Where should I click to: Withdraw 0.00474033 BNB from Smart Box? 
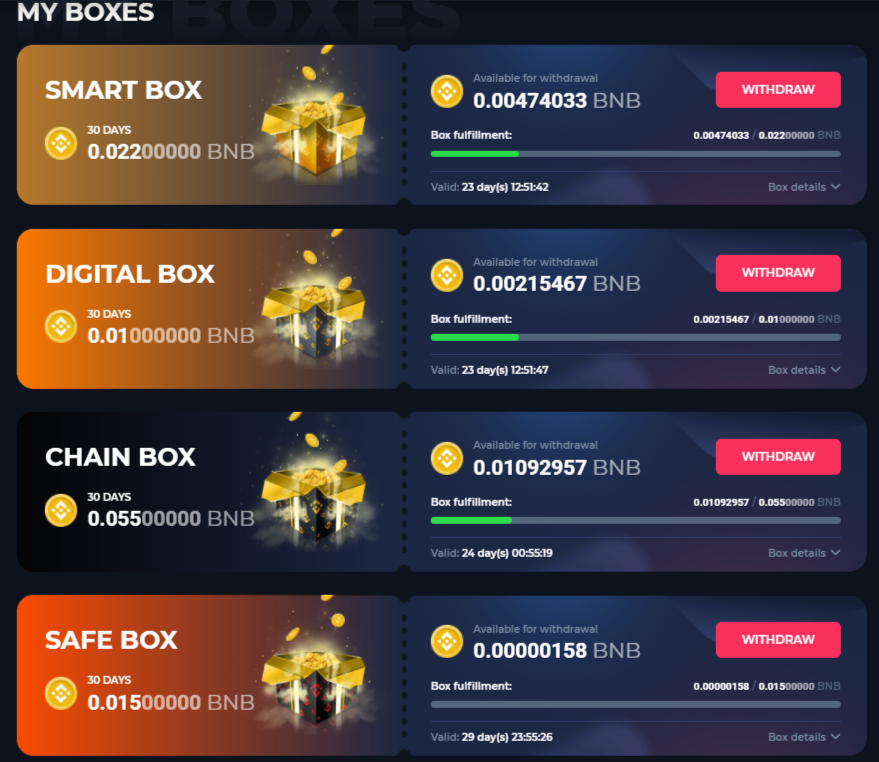pos(778,90)
